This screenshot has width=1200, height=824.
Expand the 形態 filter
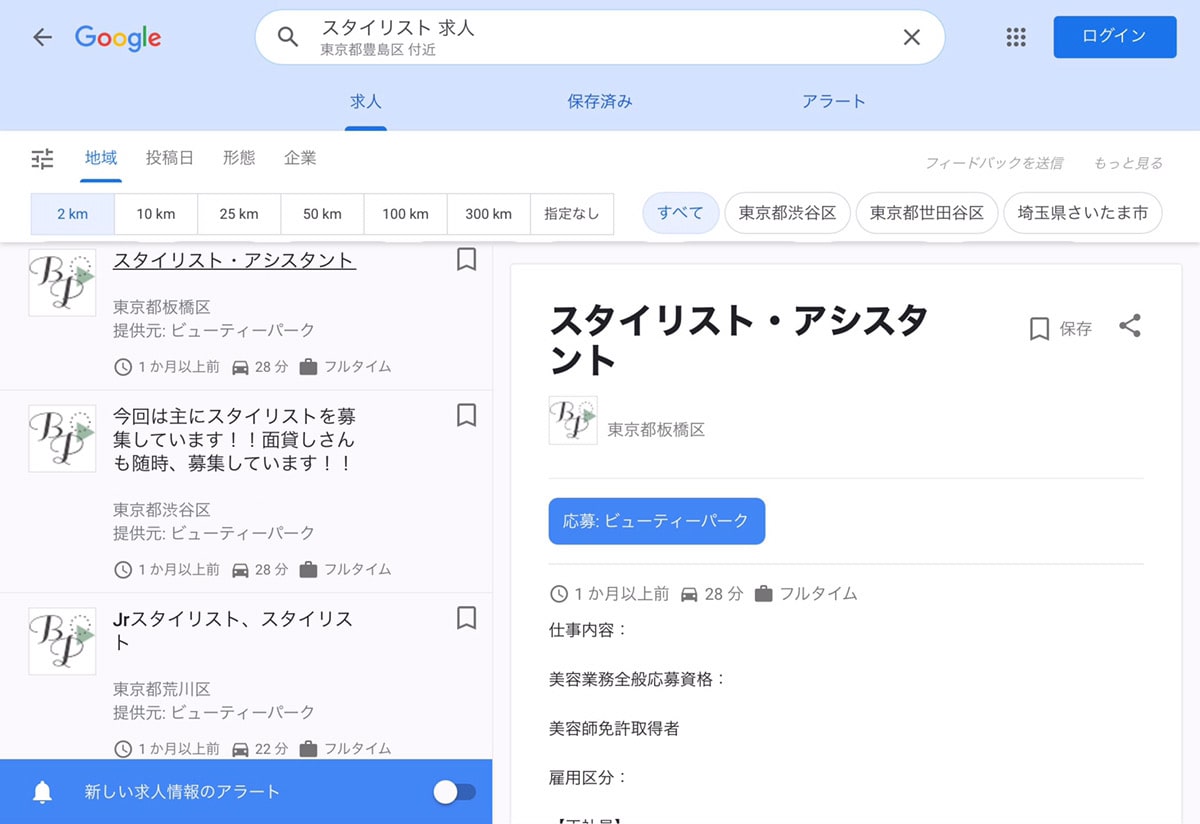coord(239,158)
